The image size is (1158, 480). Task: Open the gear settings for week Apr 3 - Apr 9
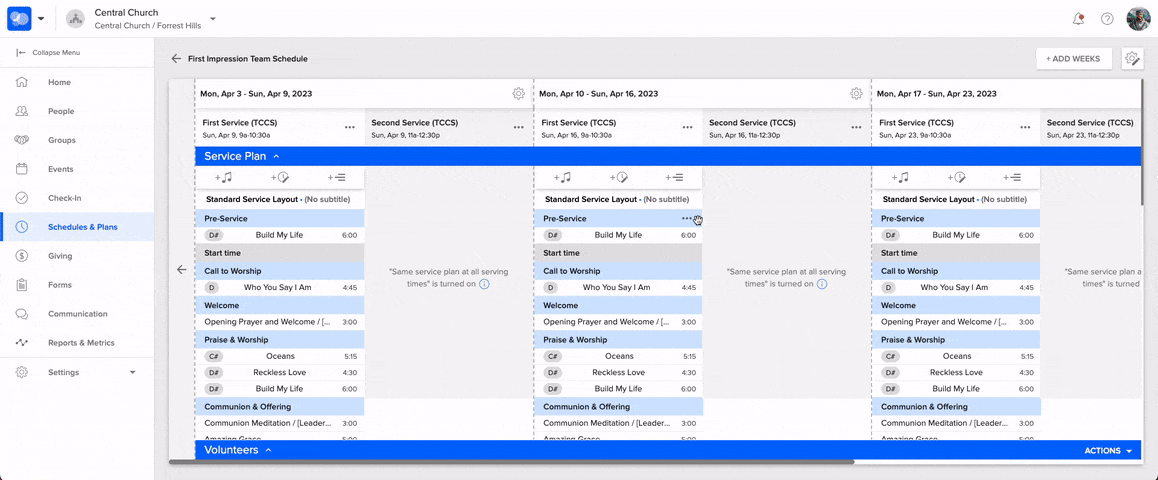518,94
